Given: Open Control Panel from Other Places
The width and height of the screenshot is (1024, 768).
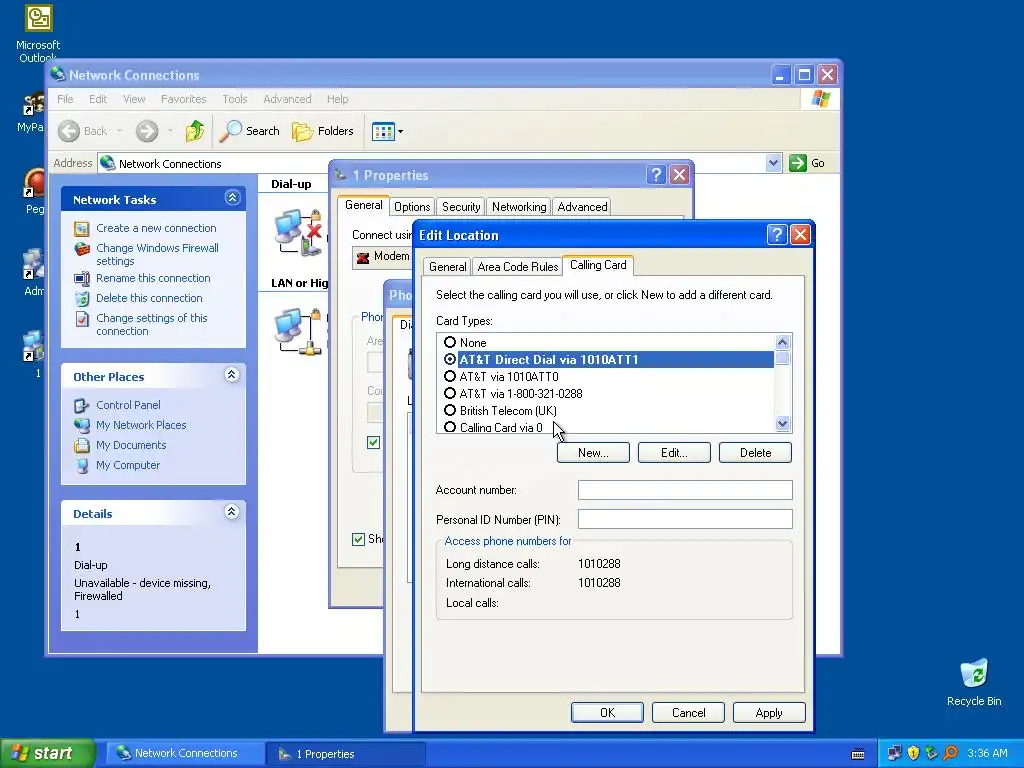Looking at the screenshot, I should click(x=128, y=405).
